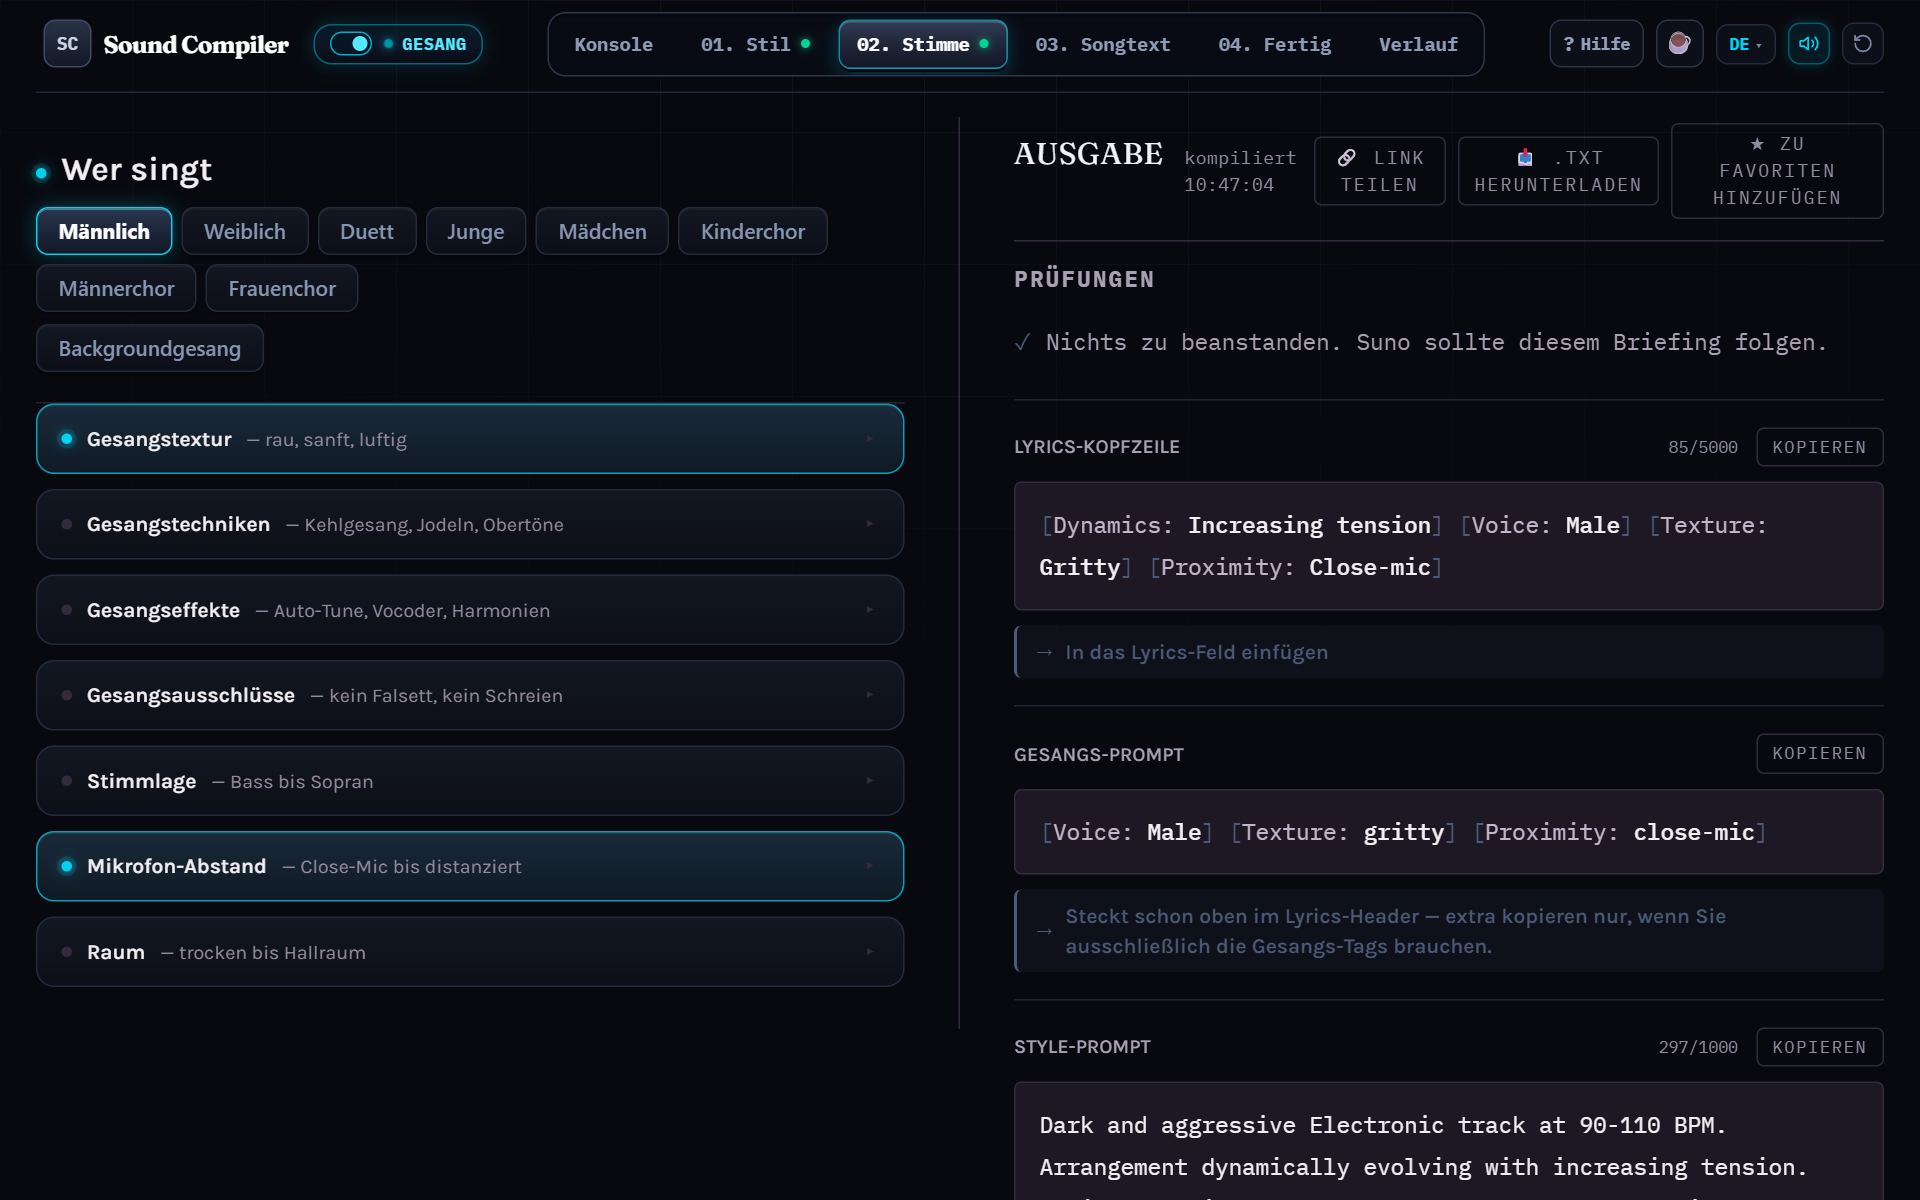Viewport: 1920px width, 1200px height.
Task: Copy the Gesangs-Prompt text
Action: tap(1819, 753)
